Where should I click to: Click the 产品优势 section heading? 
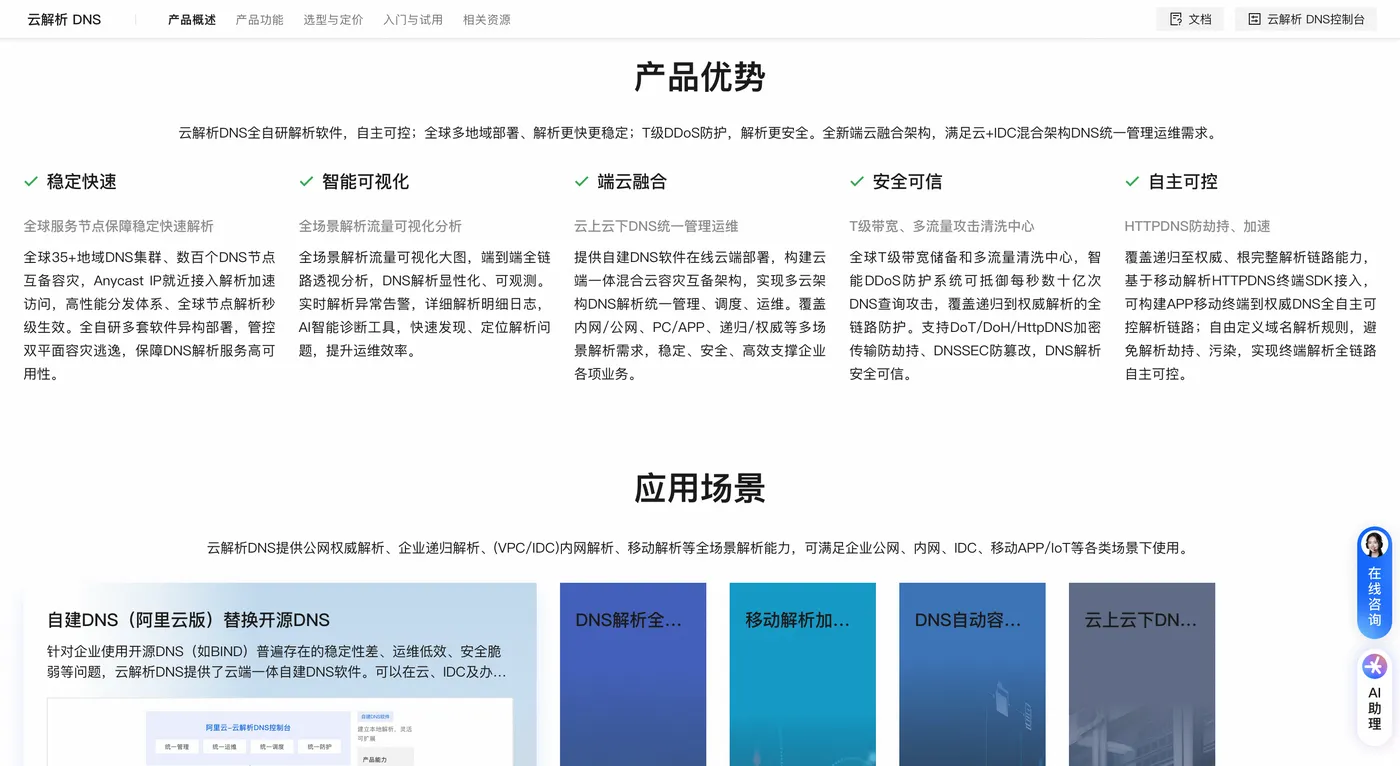(x=700, y=77)
